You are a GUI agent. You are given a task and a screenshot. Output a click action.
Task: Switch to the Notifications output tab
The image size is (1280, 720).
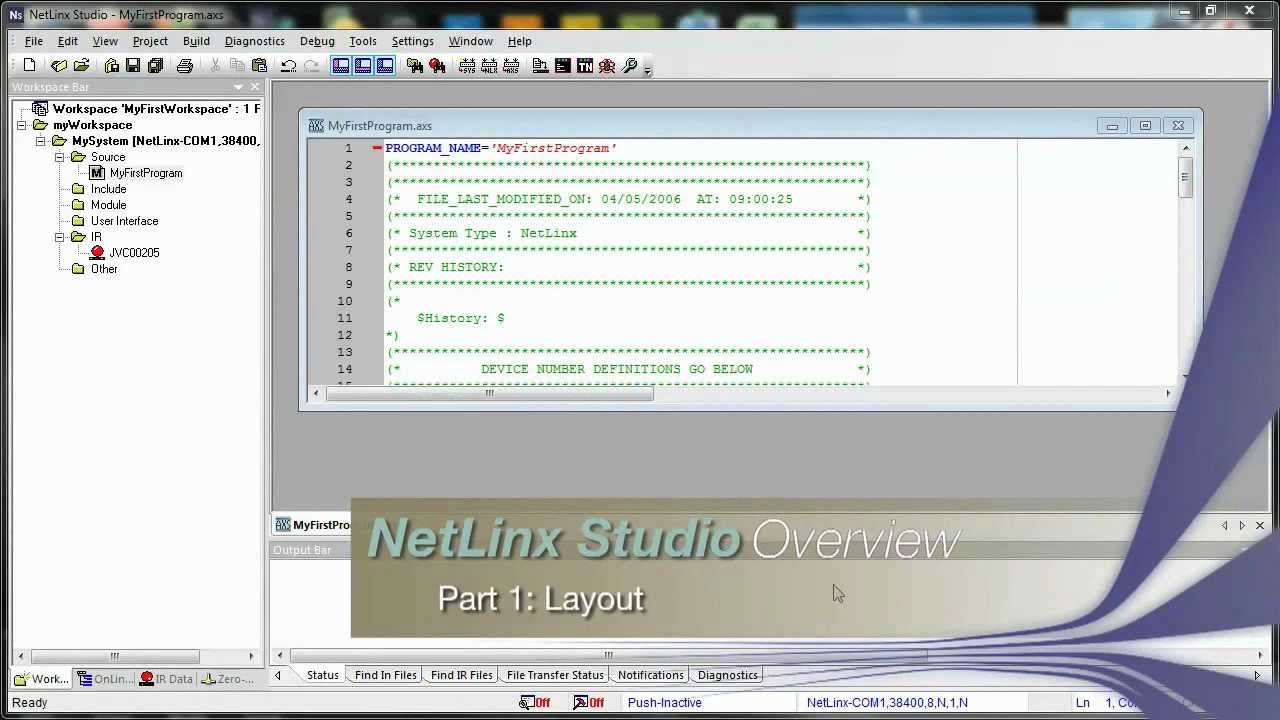650,675
